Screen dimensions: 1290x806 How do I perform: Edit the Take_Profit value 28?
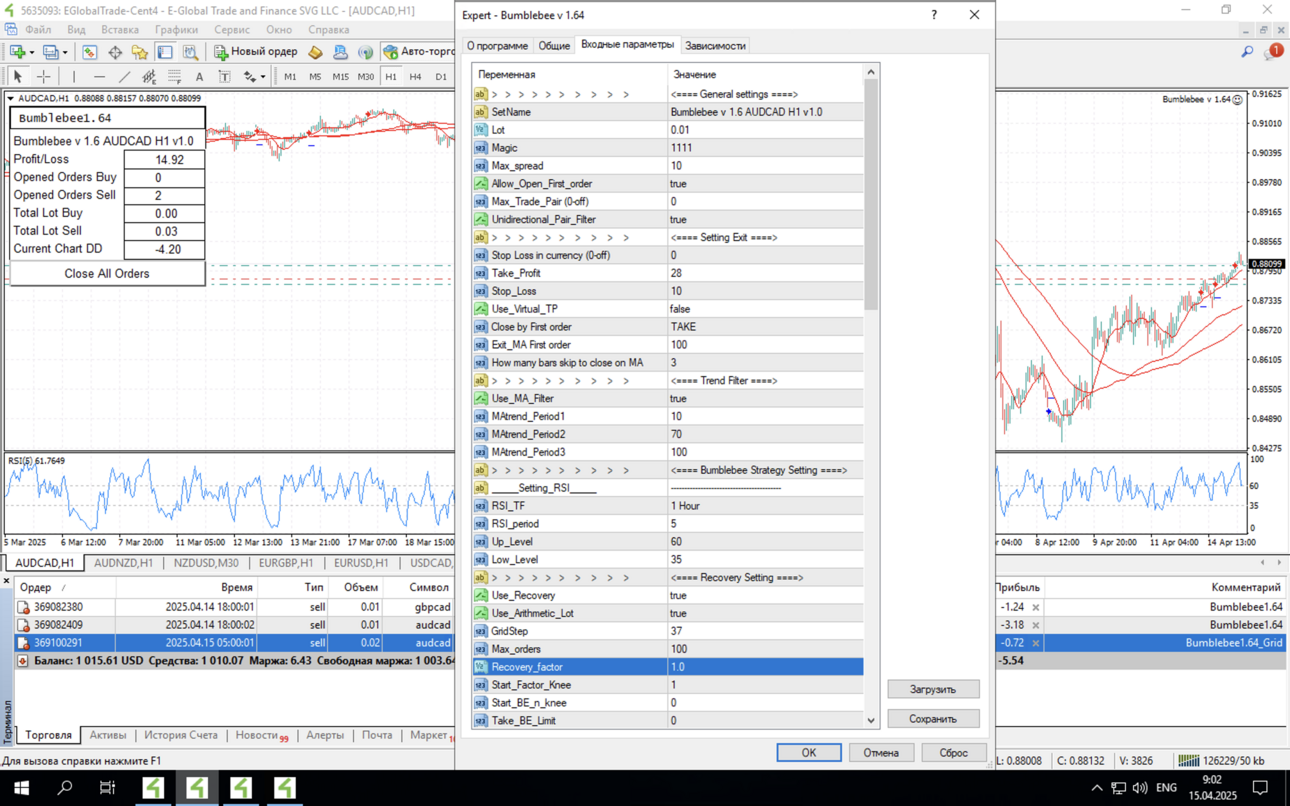click(765, 273)
